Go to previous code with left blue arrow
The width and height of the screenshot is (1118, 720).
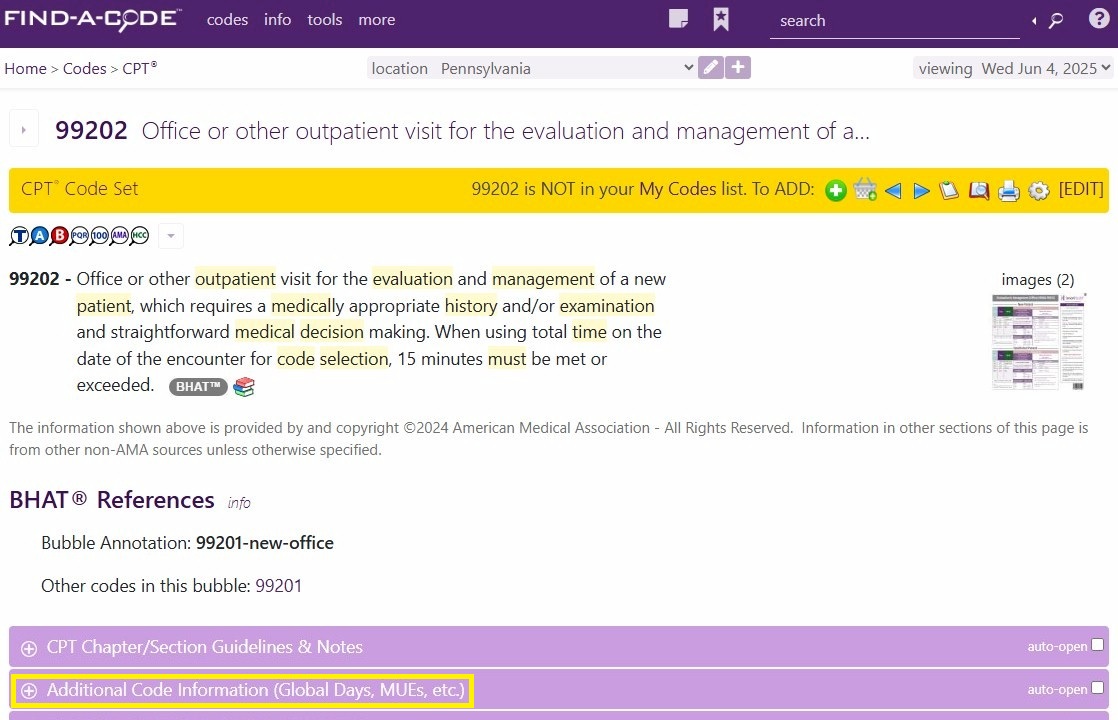coord(893,190)
